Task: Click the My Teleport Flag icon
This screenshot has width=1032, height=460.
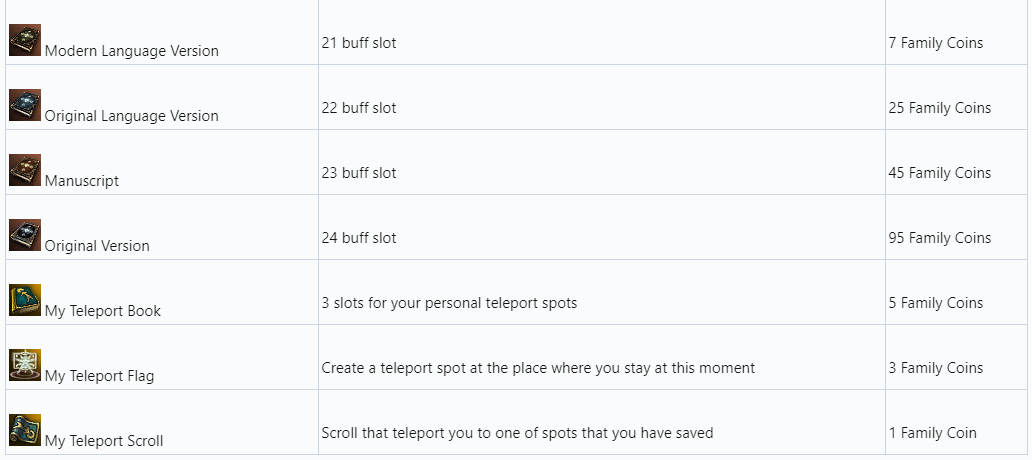Action: pyautogui.click(x=25, y=365)
